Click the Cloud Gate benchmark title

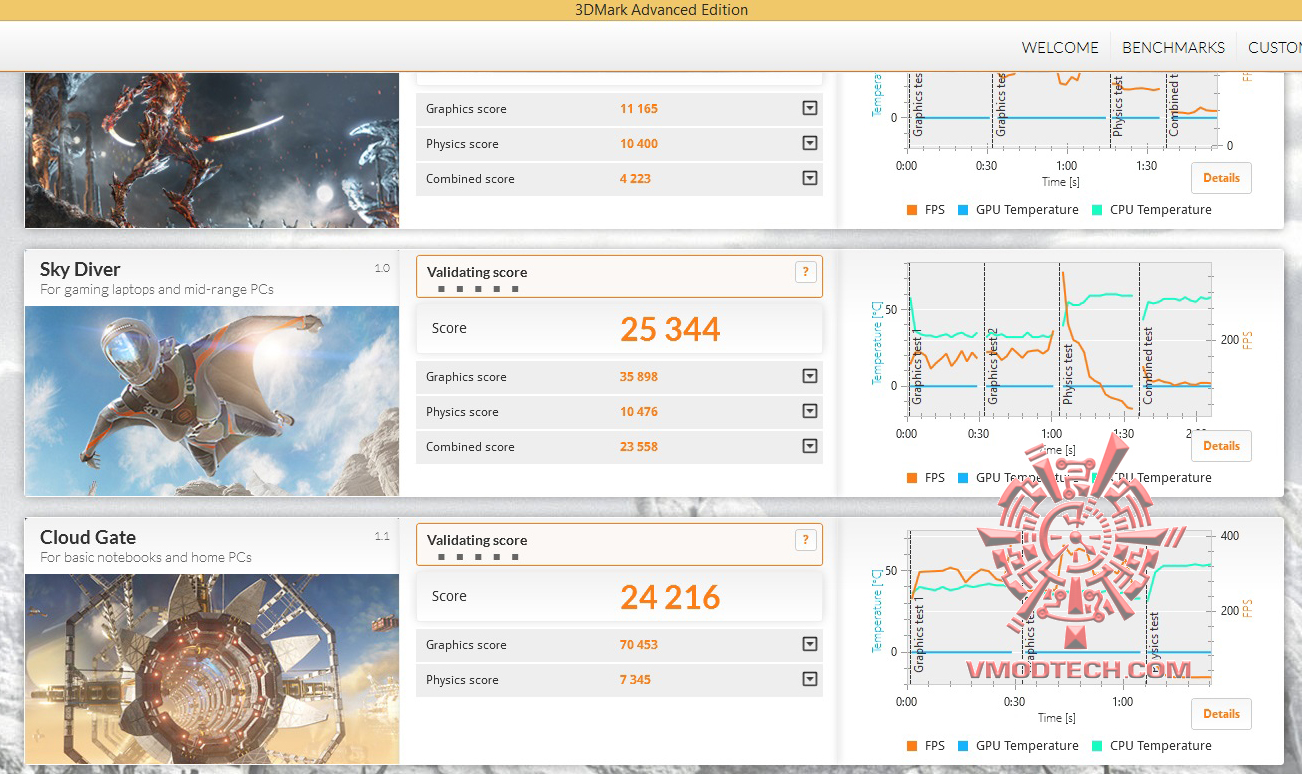[88, 537]
